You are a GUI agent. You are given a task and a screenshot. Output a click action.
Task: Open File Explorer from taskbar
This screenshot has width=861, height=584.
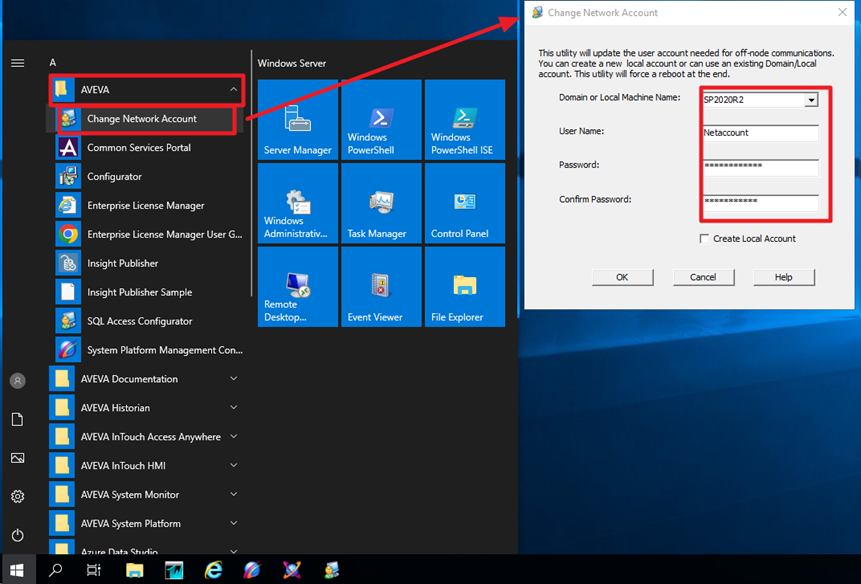(135, 570)
